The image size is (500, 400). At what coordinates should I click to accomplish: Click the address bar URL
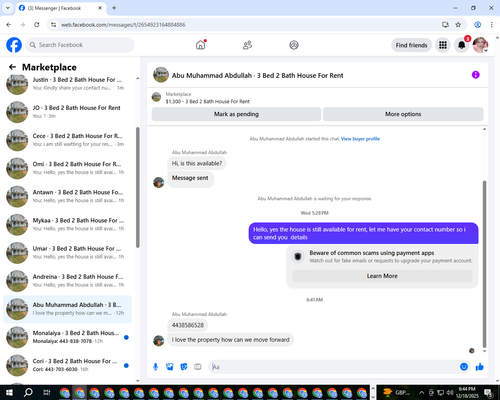pyautogui.click(x=123, y=25)
